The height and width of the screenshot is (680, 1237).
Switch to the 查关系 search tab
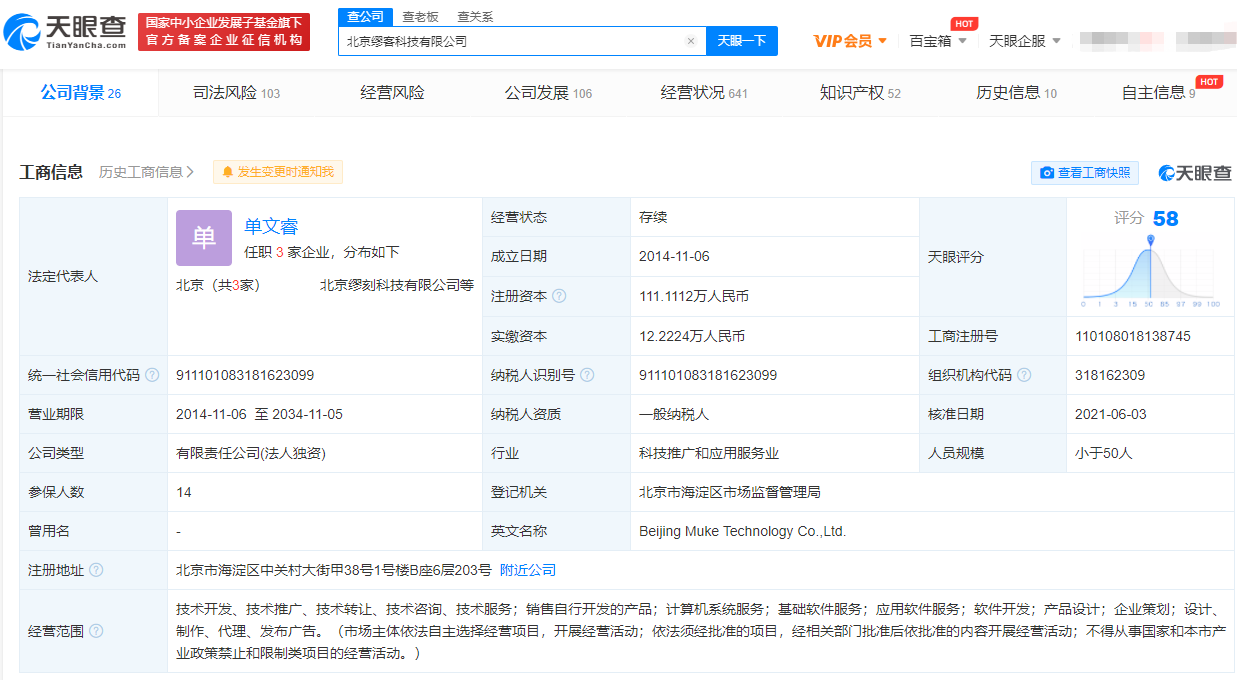(475, 17)
